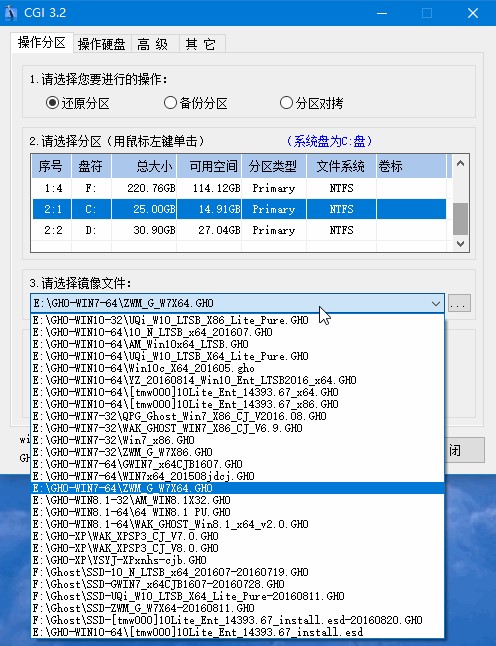Collapse the image file dropdown arrow
Viewport: 496px width, 646px height.
[435, 304]
